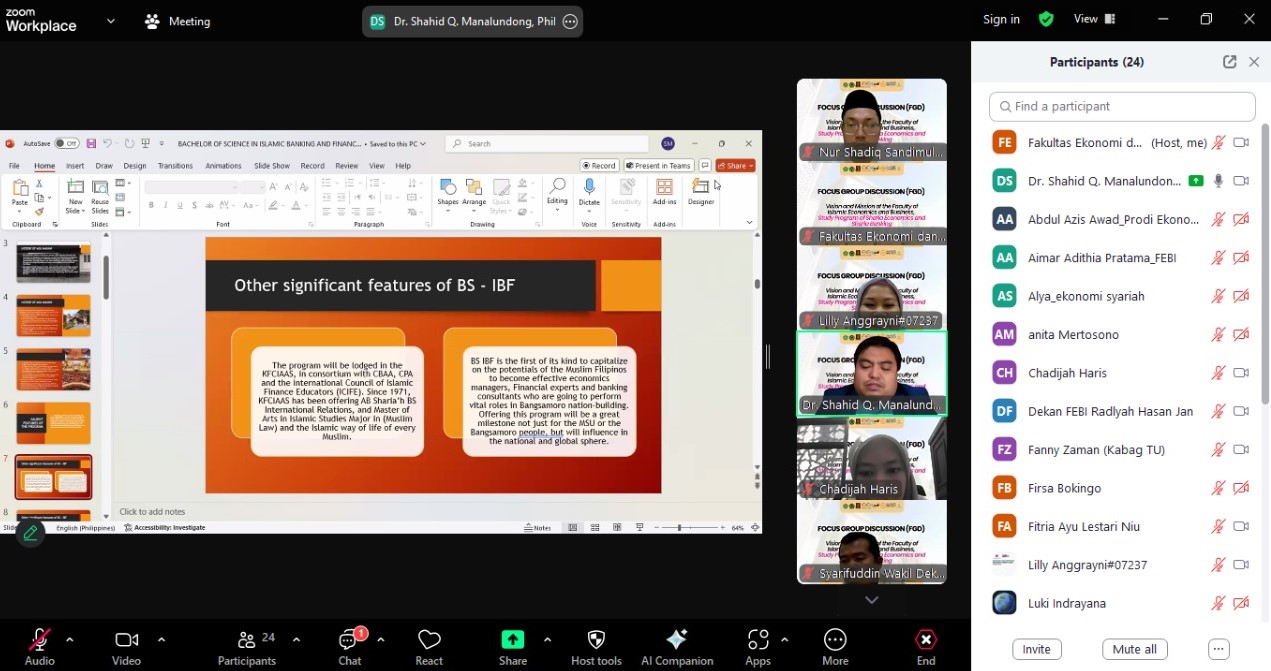Expand the Audio options arrow
The width and height of the screenshot is (1271, 671).
click(x=69, y=639)
